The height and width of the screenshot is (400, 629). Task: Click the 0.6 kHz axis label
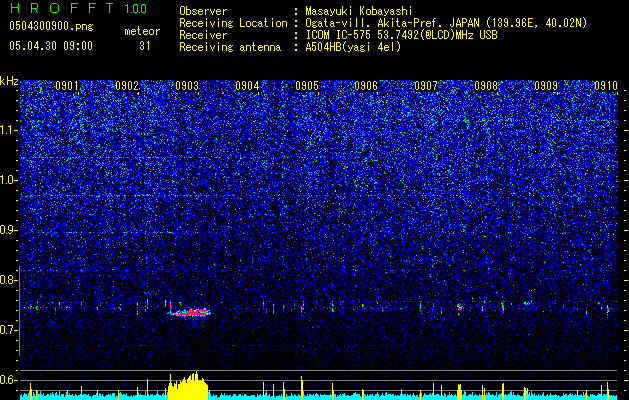[x=9, y=380]
